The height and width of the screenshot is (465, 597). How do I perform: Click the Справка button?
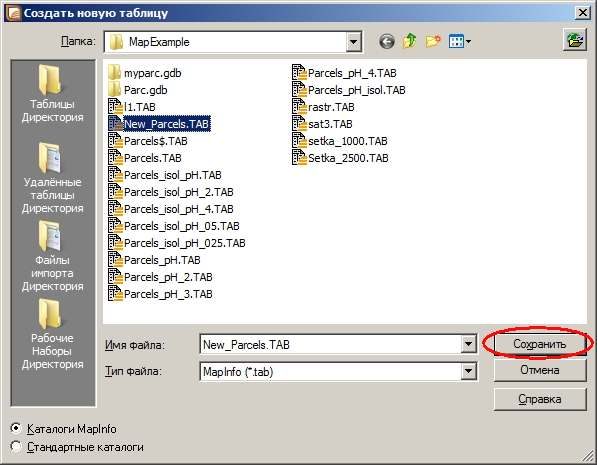pyautogui.click(x=540, y=399)
